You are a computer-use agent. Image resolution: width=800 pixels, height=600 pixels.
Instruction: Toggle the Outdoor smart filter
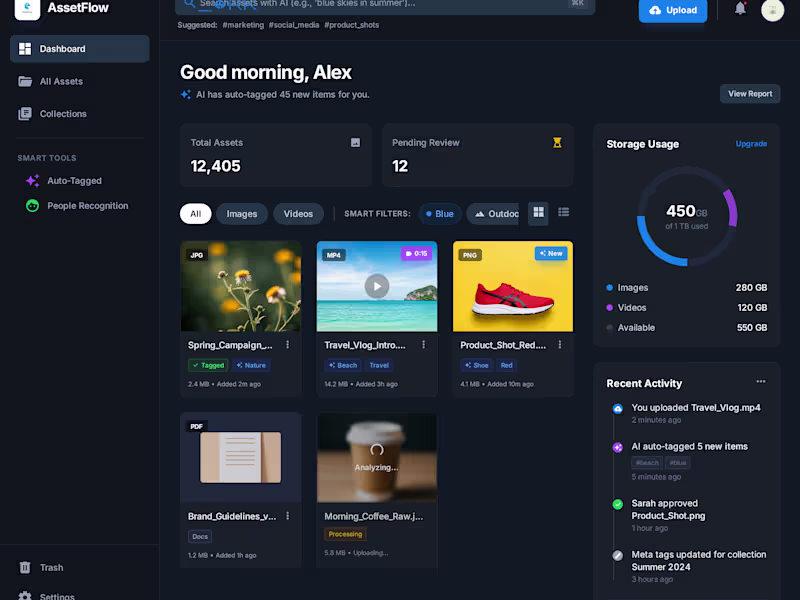496,213
